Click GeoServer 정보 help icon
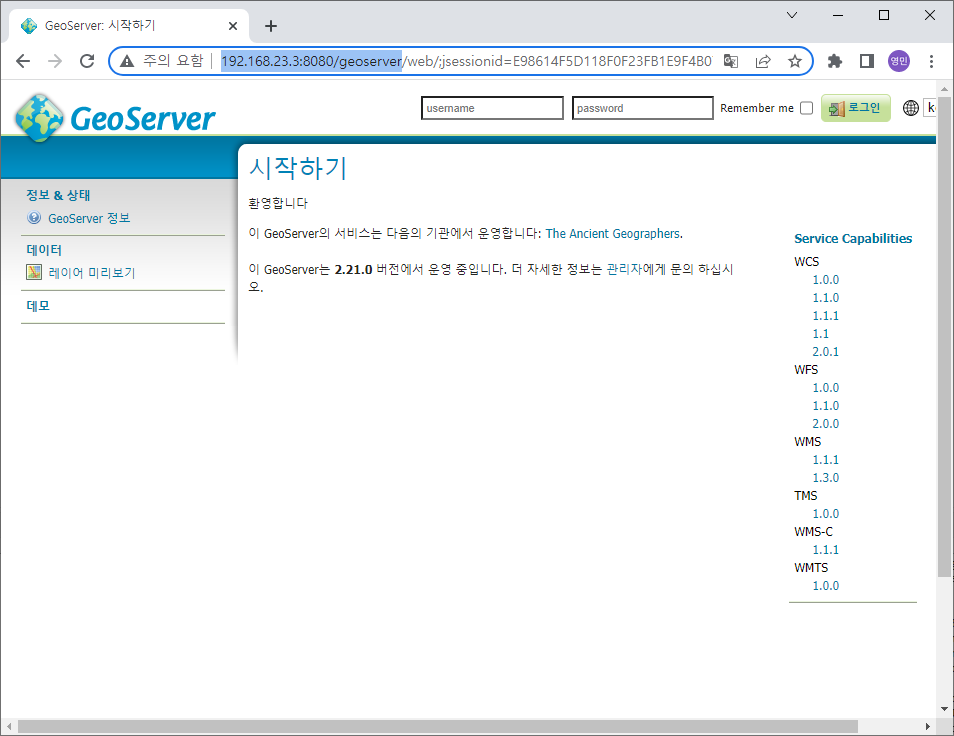The image size is (954, 736). coord(34,218)
